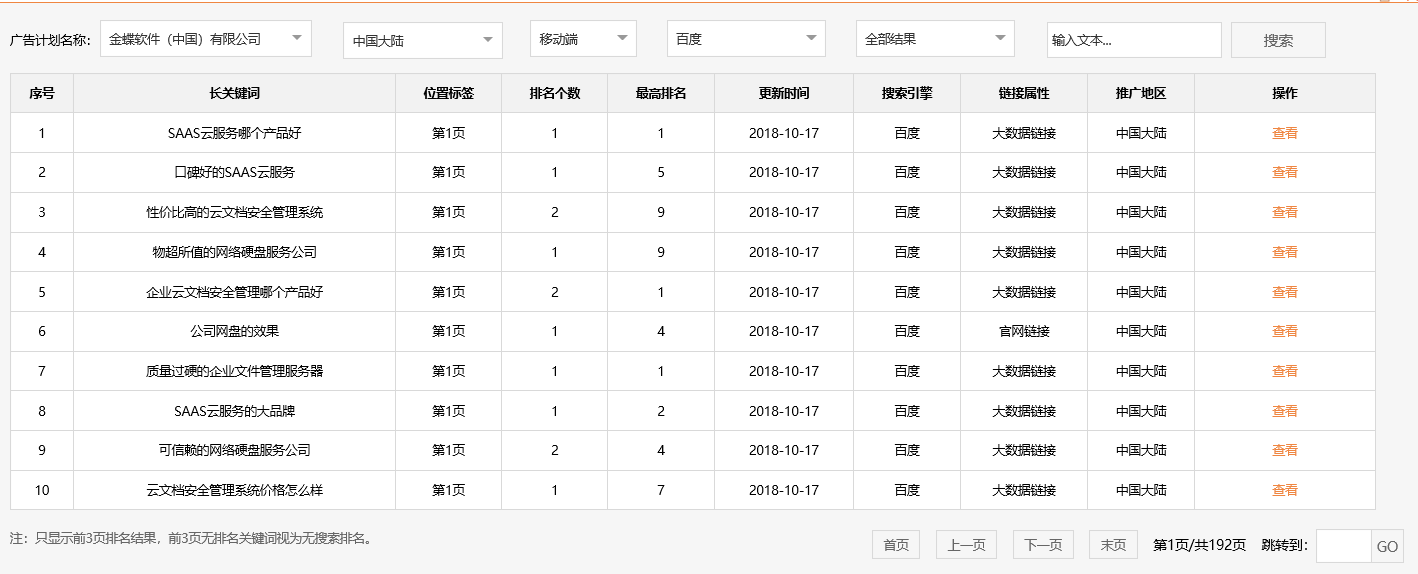Jump to last page with 末页
This screenshot has height=574, width=1418.
1113,545
